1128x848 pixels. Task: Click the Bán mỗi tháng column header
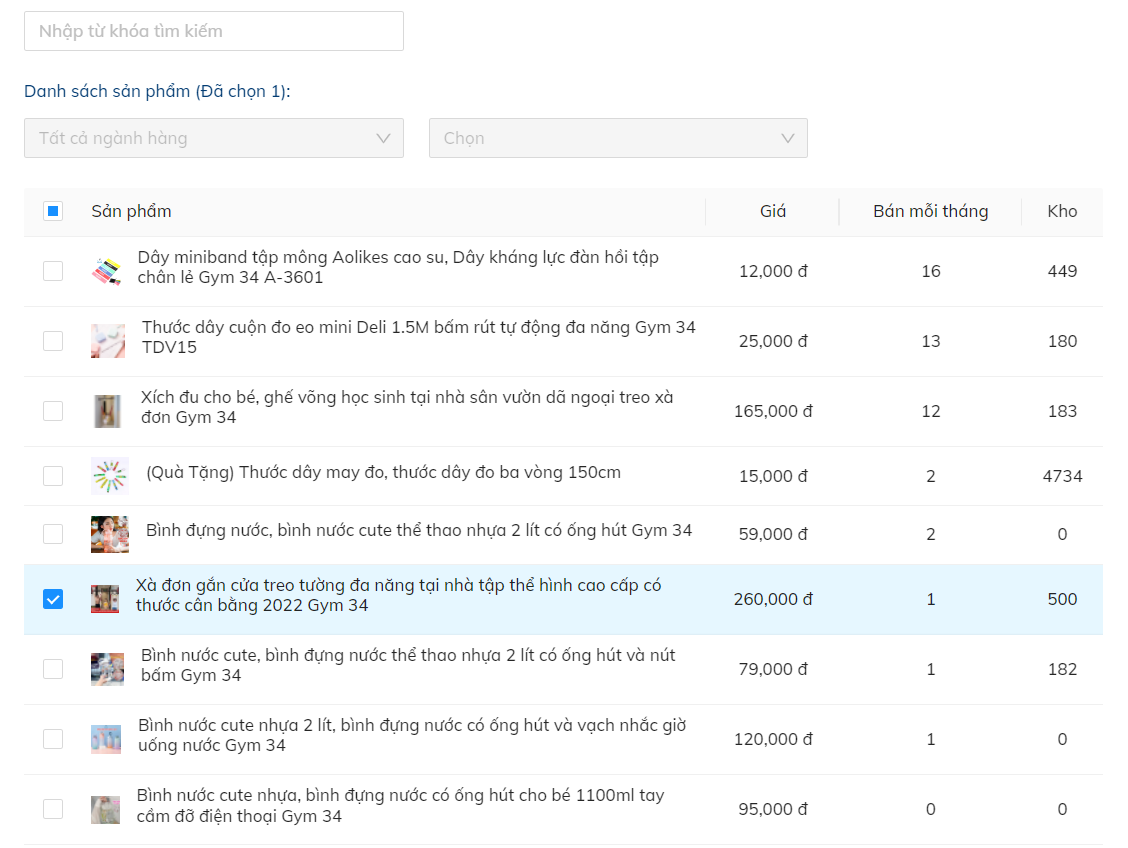tap(930, 211)
